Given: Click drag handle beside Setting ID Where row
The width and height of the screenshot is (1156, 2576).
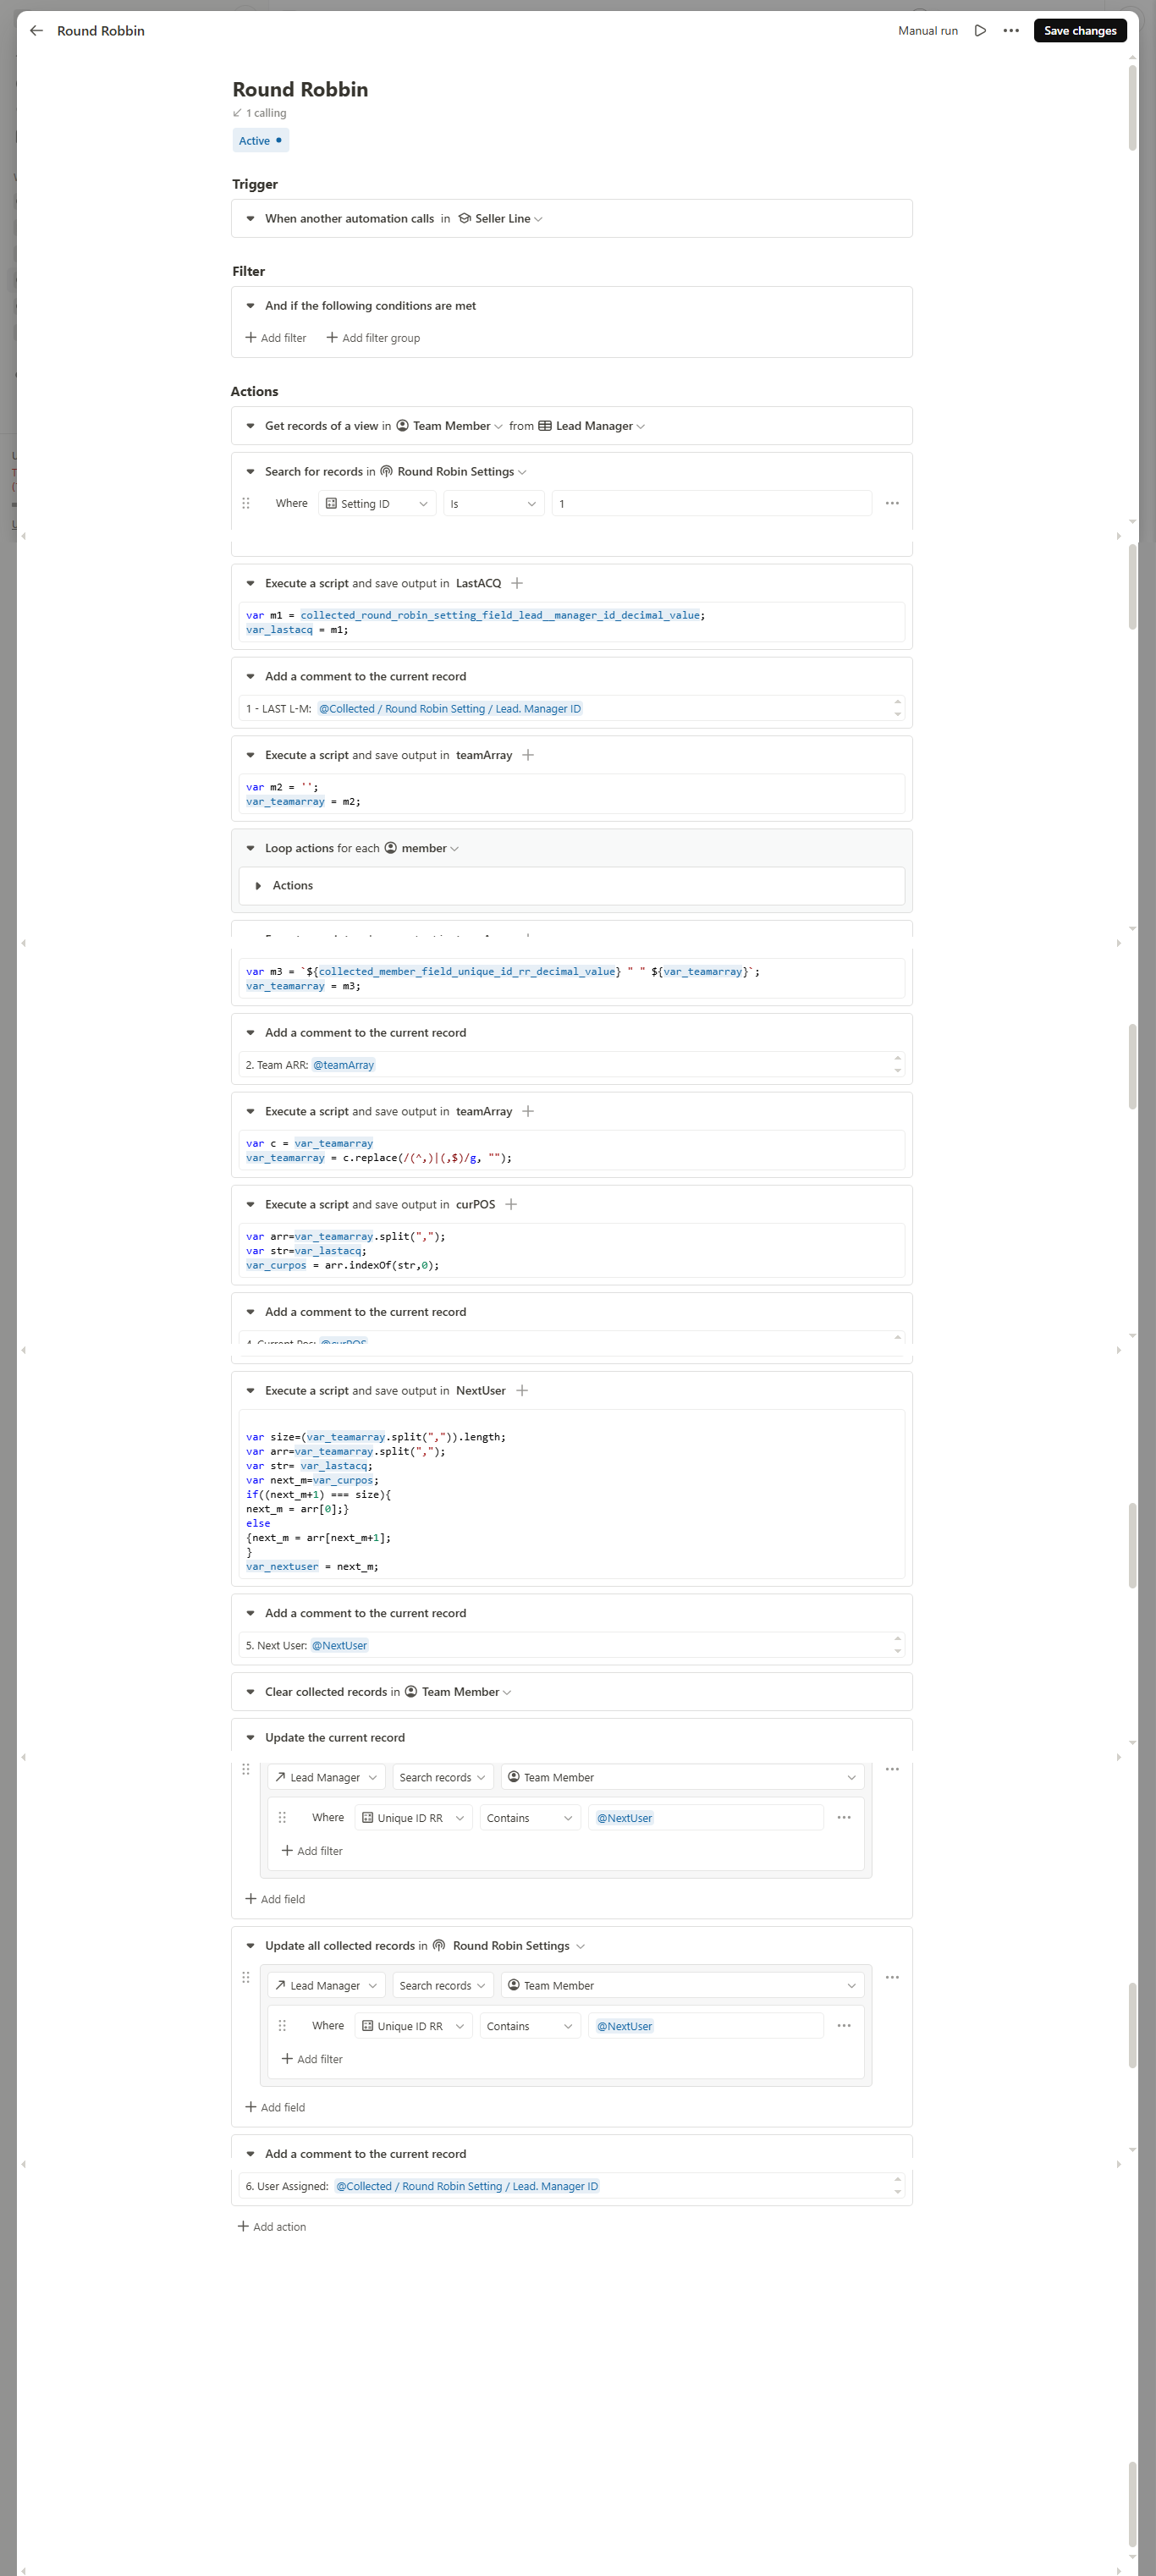Looking at the screenshot, I should (246, 503).
